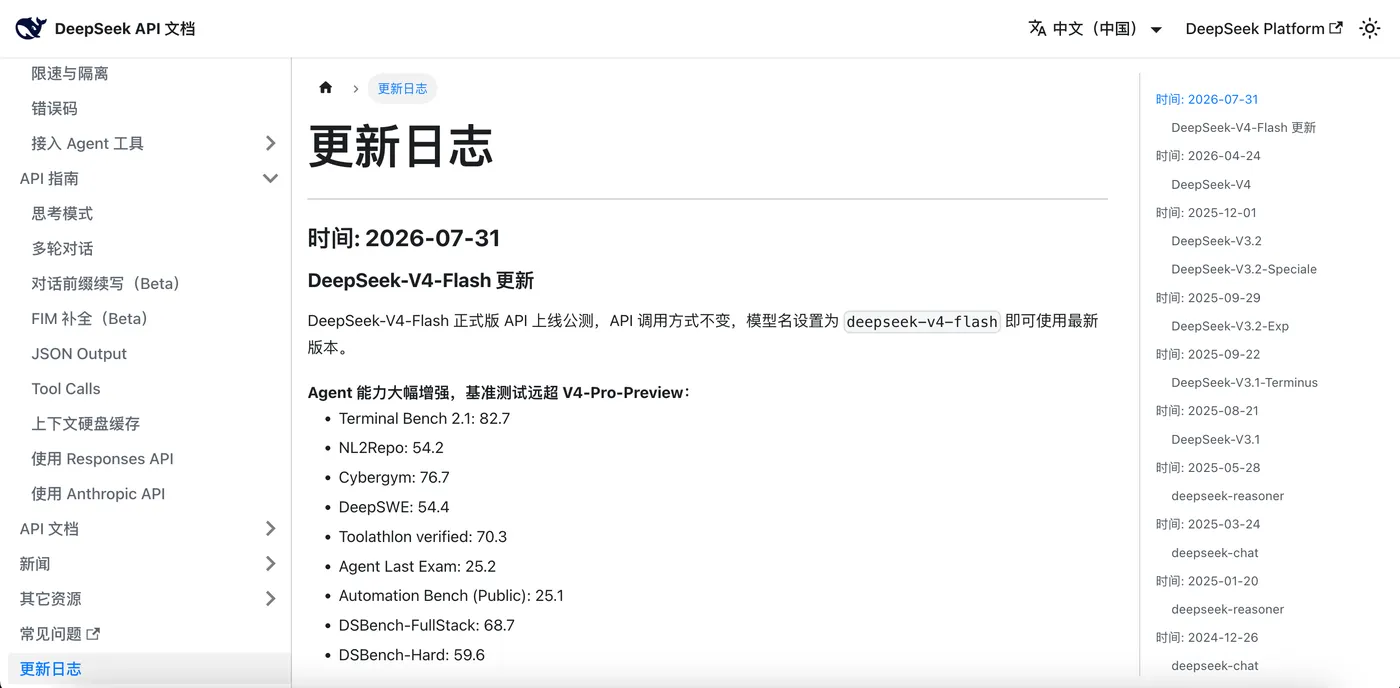
Task: Jump to 时间: 2026-07-31 in contents
Action: (x=1207, y=99)
